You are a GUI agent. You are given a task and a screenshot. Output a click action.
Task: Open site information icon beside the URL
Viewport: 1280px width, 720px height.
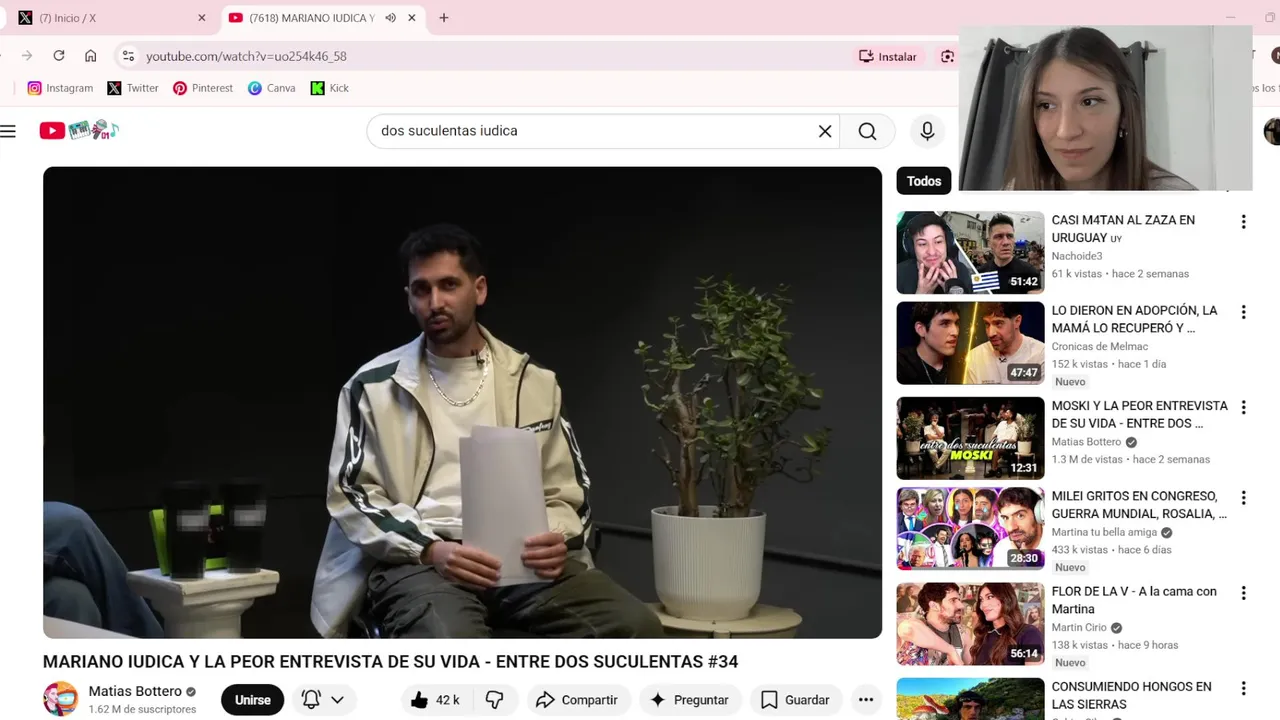128,56
